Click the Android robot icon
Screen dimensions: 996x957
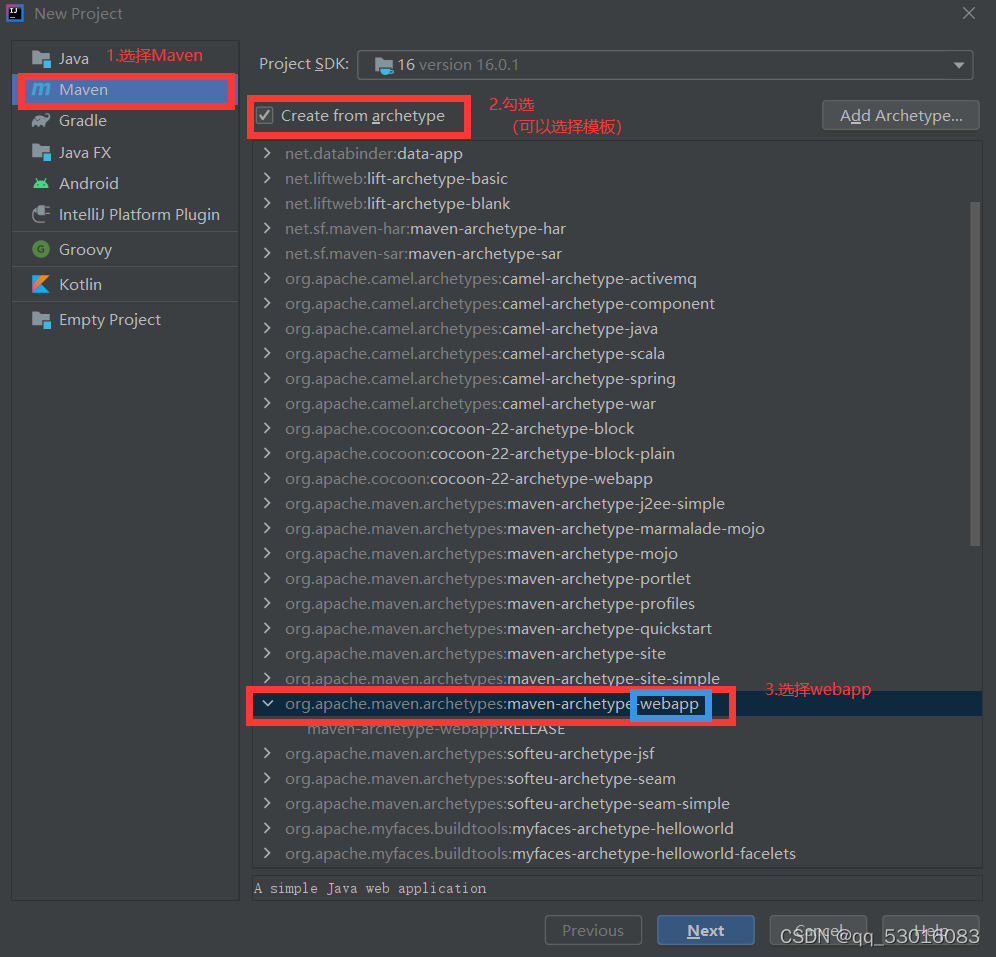coord(41,184)
